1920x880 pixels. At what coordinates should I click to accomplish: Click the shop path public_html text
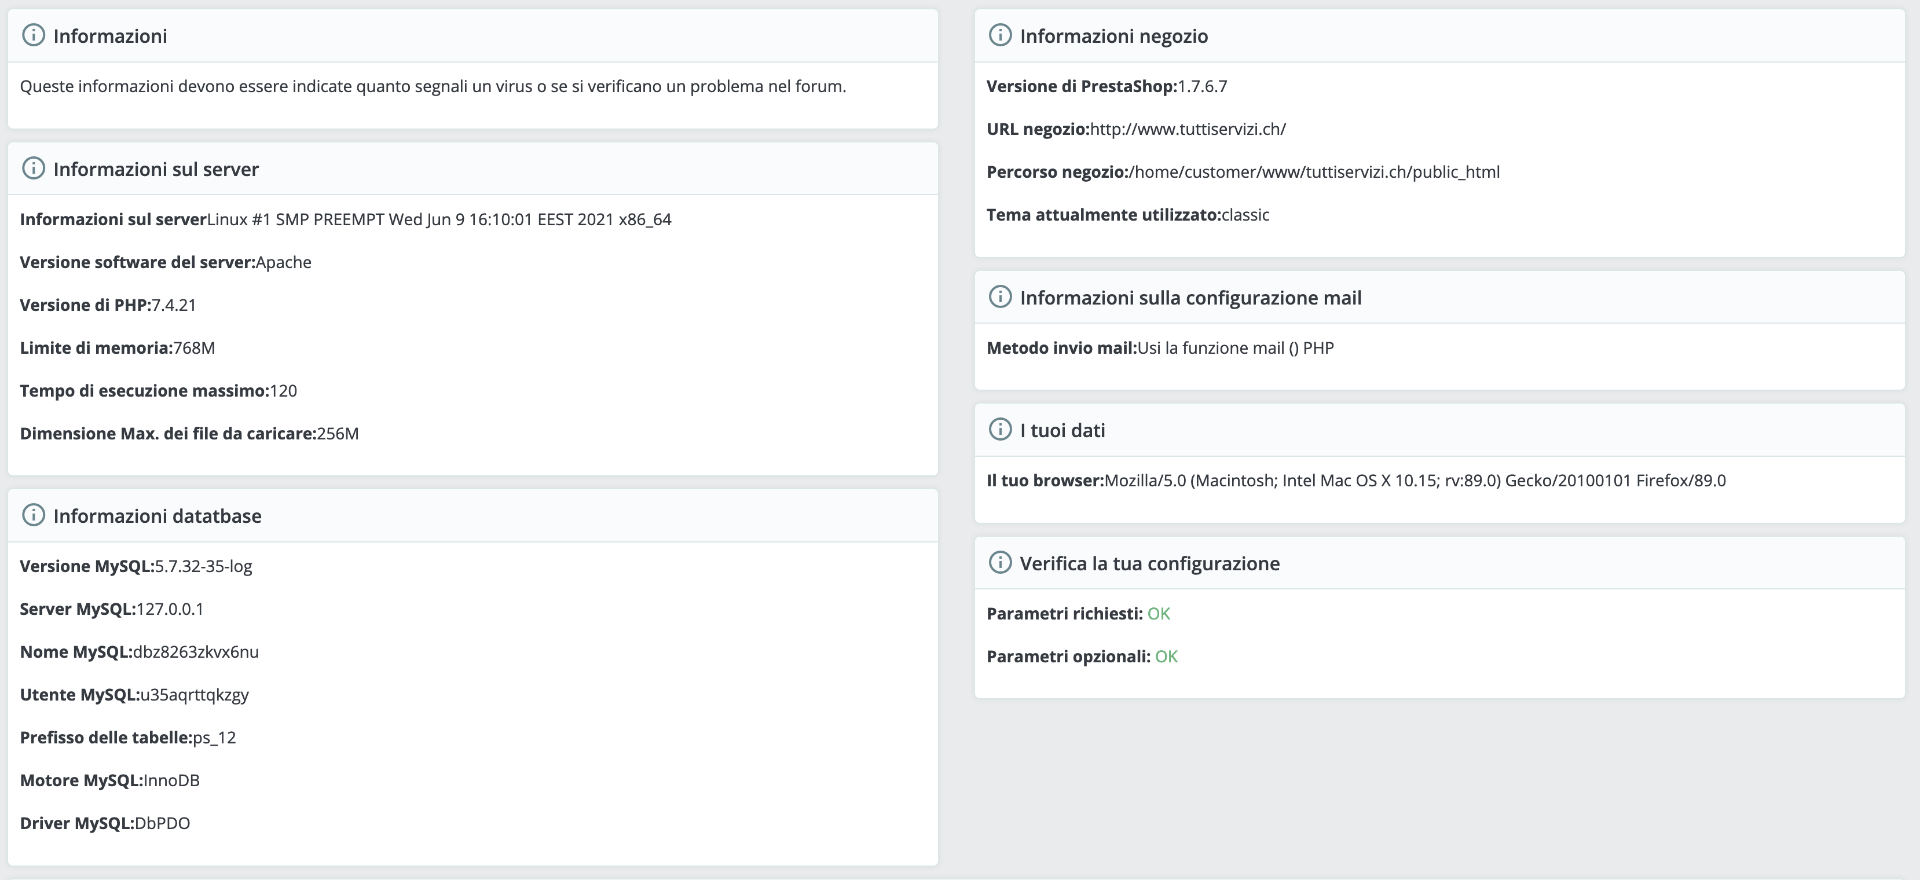[x=1314, y=172]
